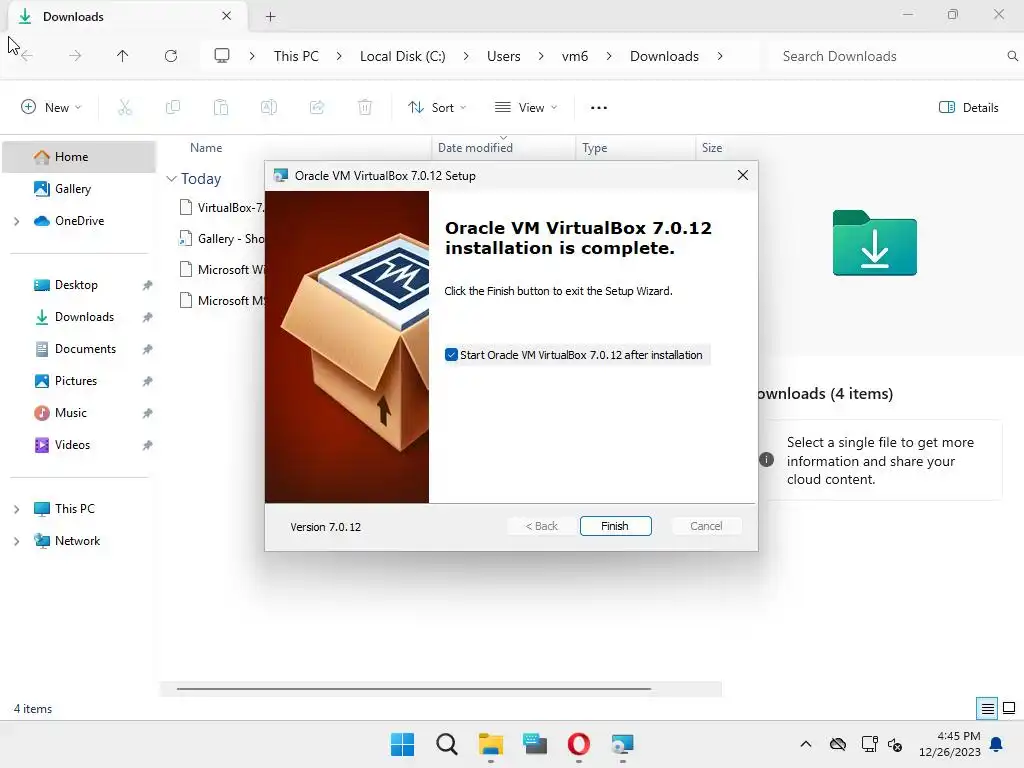Open pinned Desktop folder in sidebar
This screenshot has height=768, width=1024.
coord(76,285)
